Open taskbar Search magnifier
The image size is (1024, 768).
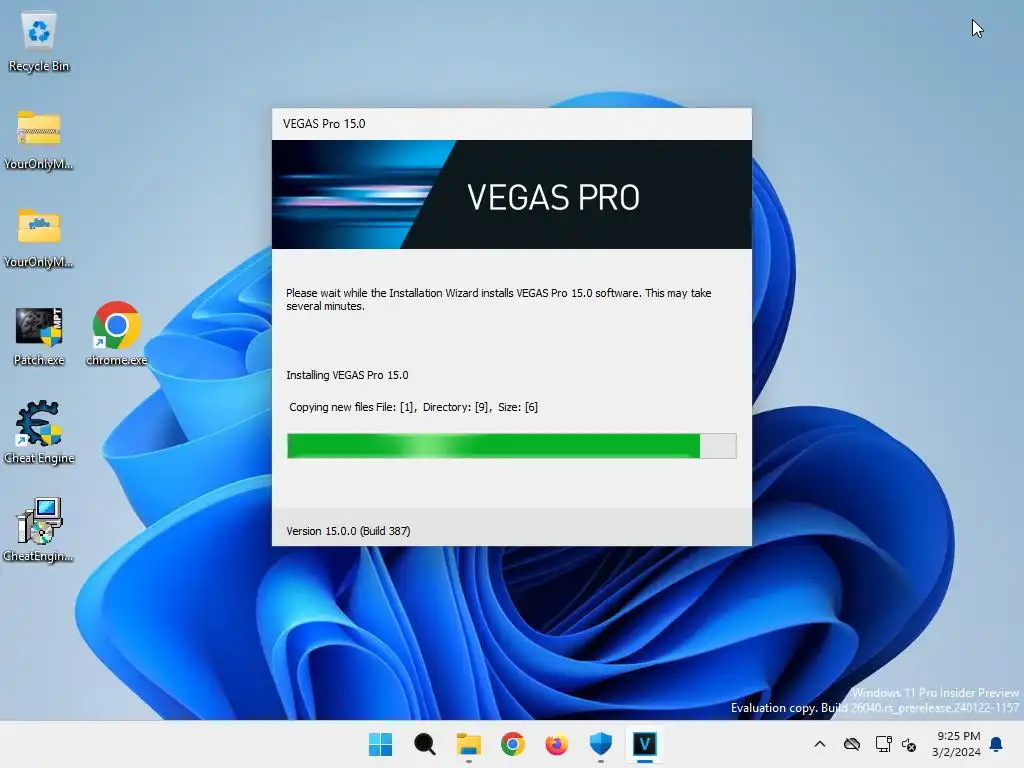(424, 744)
